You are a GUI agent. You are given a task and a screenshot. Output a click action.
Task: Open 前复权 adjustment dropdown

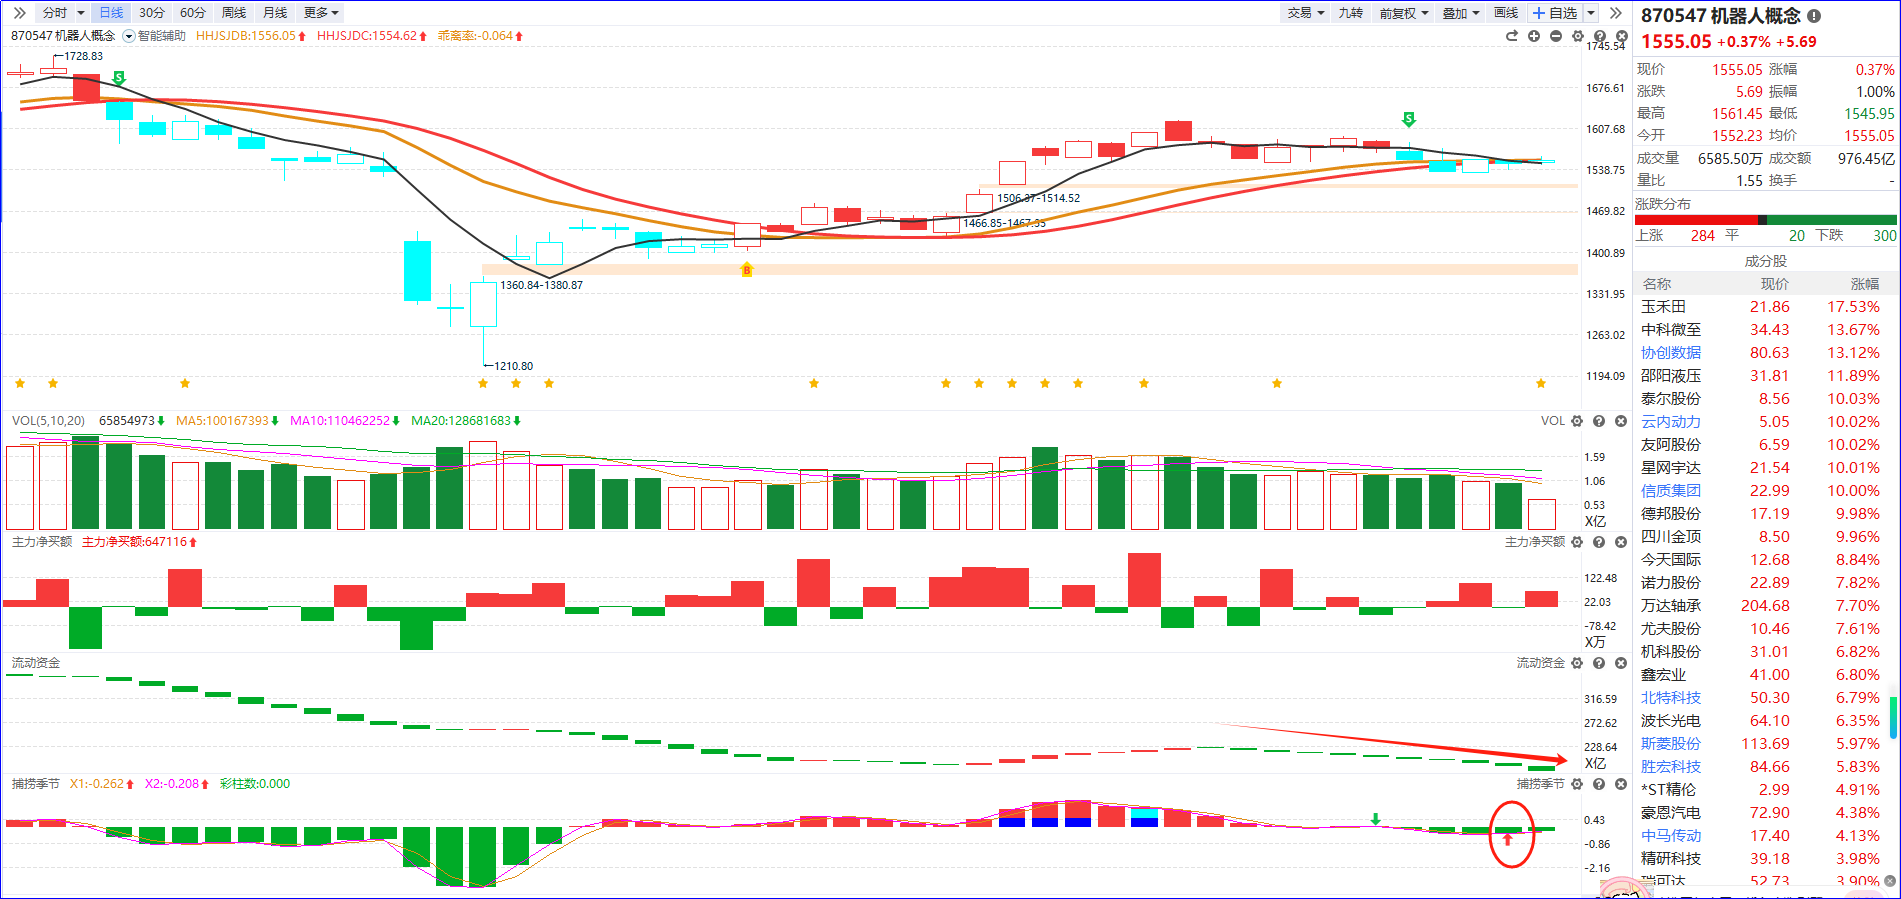[1403, 13]
